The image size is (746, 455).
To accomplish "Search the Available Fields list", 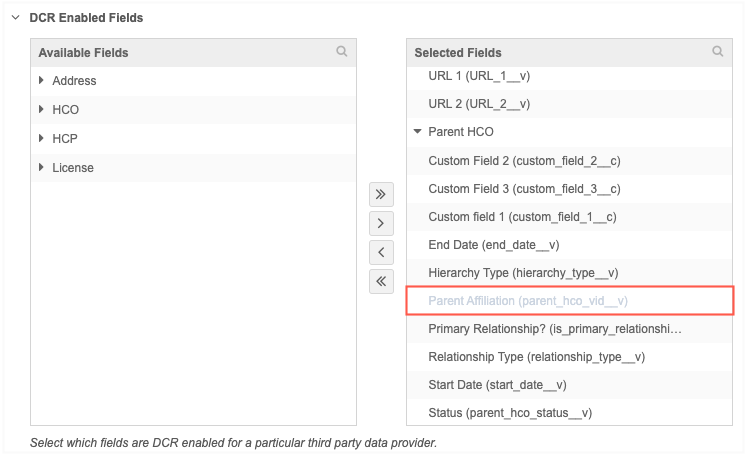I will pos(342,52).
